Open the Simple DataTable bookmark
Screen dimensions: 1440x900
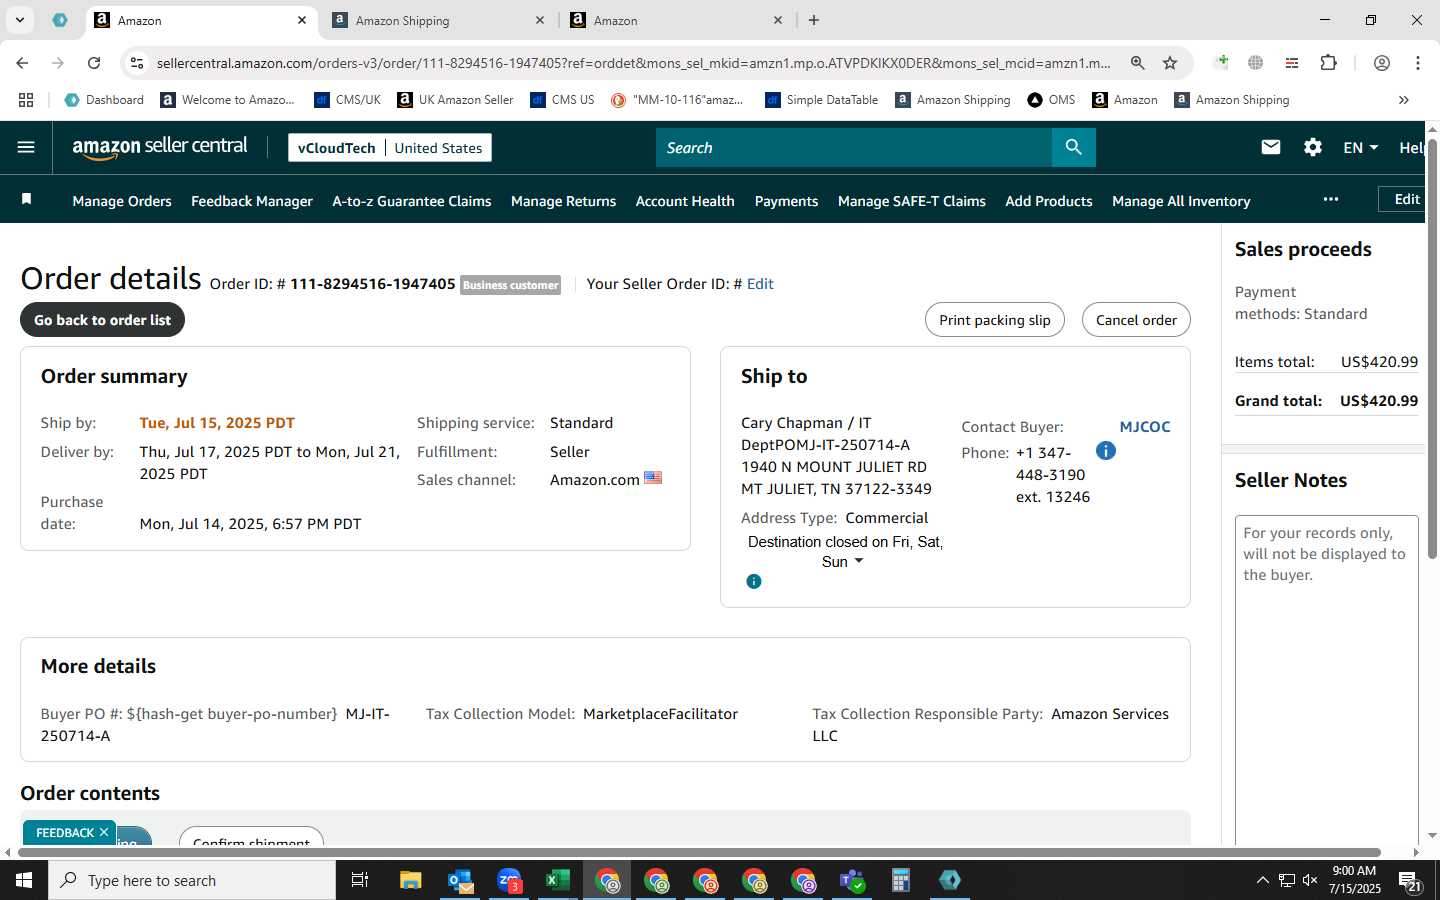(x=821, y=100)
